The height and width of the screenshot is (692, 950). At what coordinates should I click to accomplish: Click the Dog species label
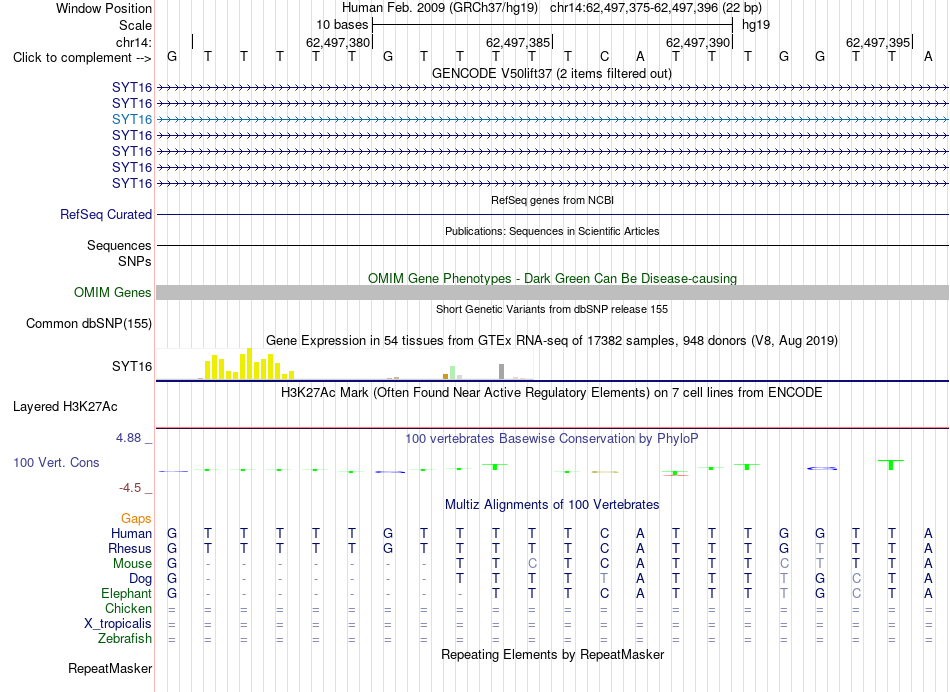(x=141, y=579)
